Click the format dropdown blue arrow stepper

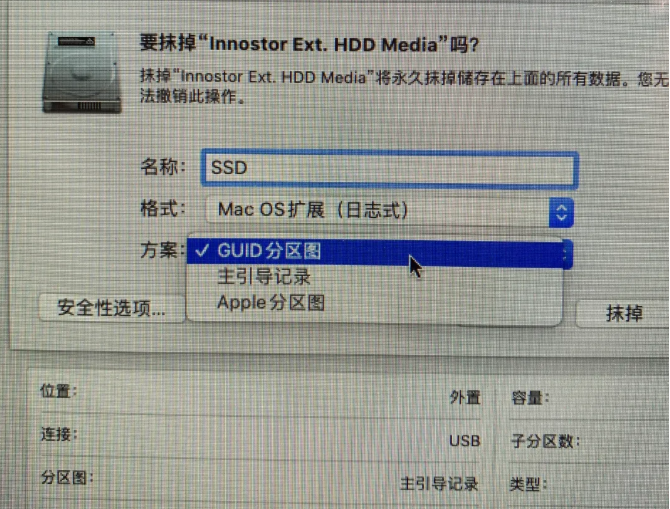tap(561, 212)
